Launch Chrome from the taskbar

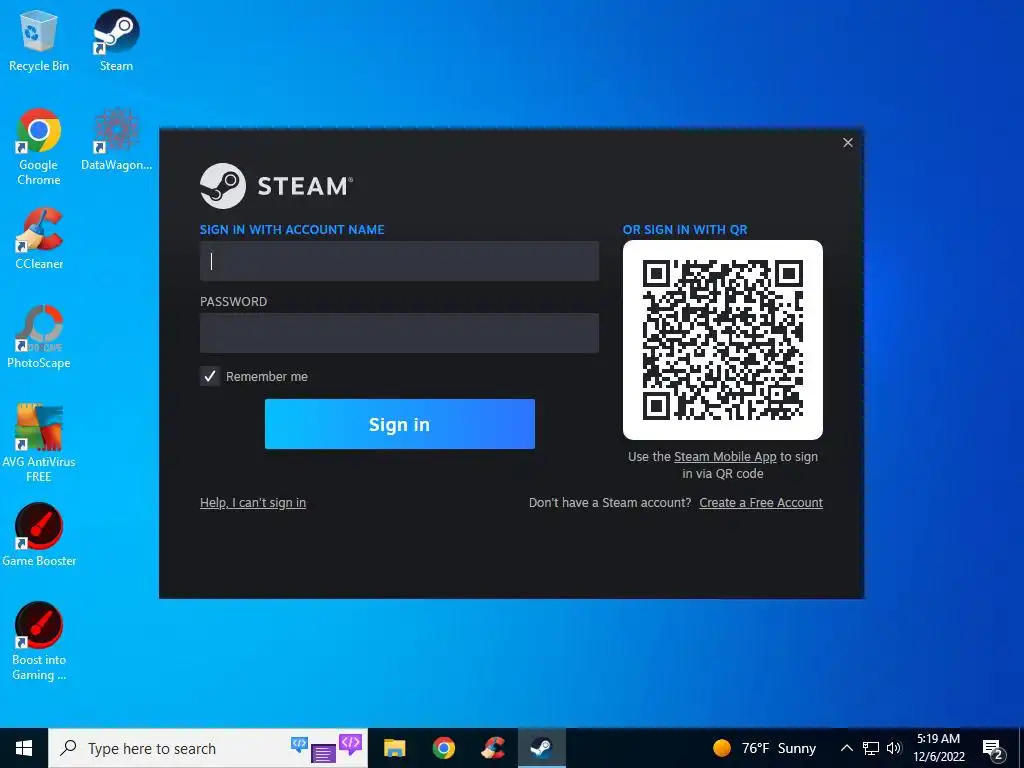click(443, 748)
